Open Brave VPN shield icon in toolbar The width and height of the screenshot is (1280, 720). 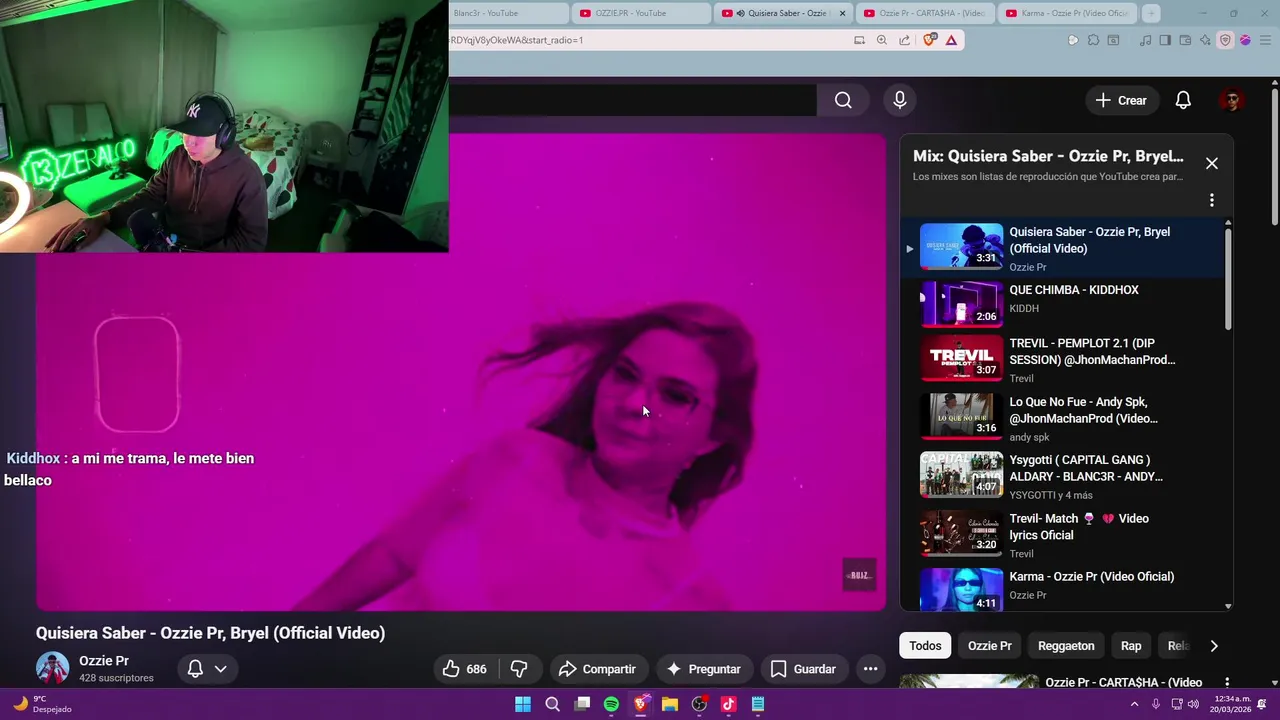[1225, 40]
